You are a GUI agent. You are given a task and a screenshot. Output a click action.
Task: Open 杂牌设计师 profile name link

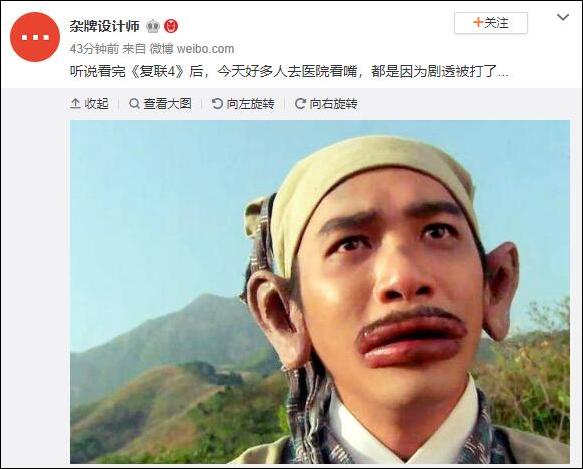(104, 26)
